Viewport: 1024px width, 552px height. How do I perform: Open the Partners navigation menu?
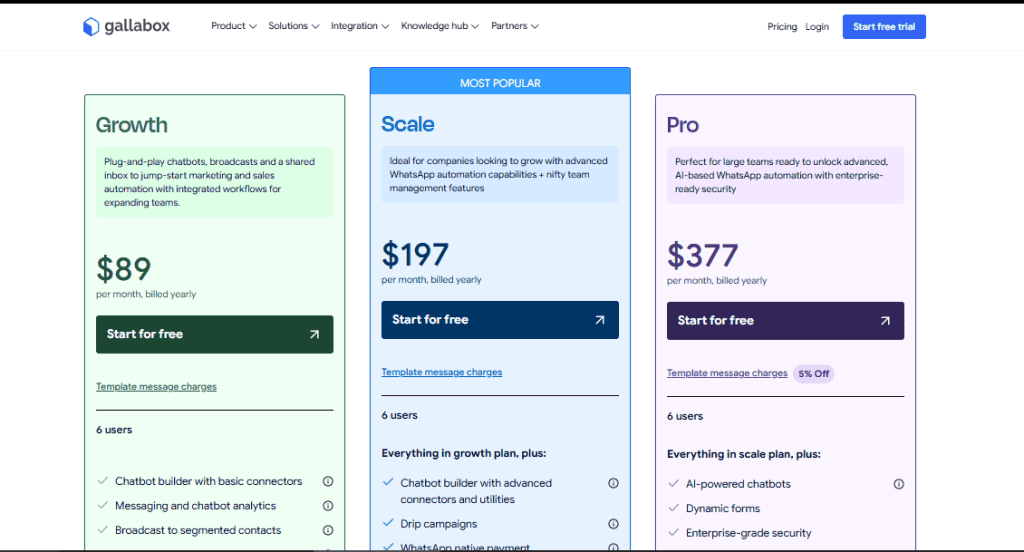515,26
